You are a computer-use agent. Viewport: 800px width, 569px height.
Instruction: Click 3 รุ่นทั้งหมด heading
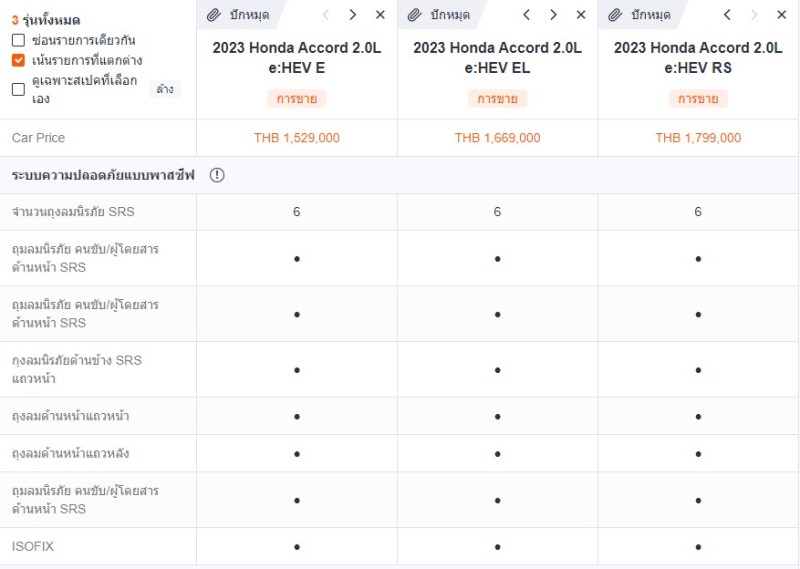[46, 20]
